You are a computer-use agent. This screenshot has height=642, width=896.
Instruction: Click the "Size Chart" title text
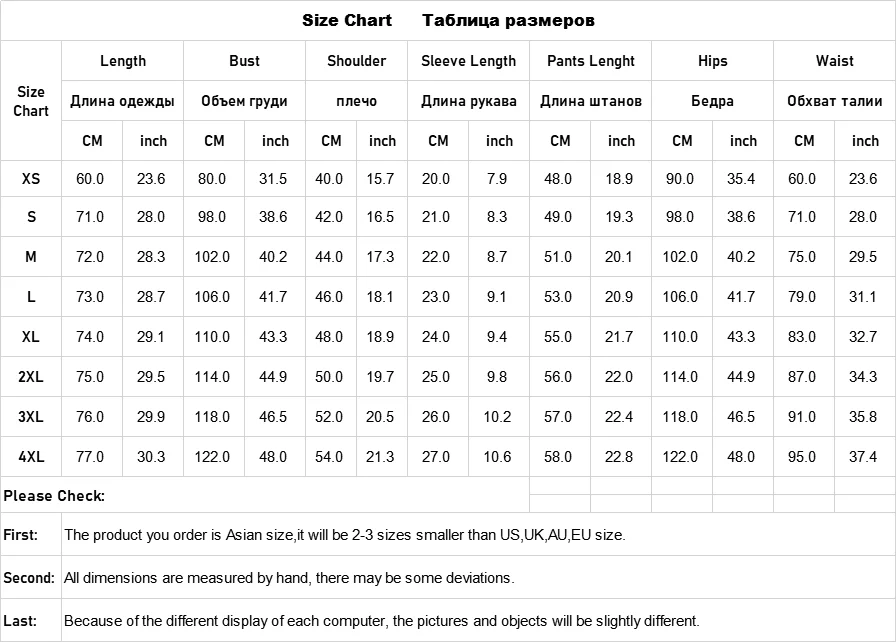347,20
